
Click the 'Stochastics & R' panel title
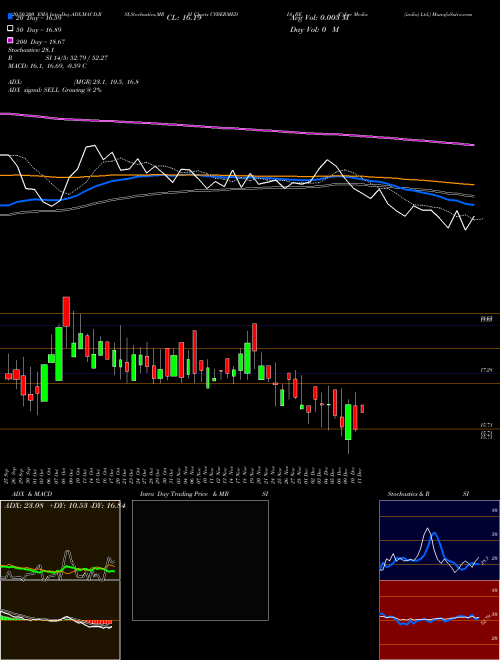point(409,494)
